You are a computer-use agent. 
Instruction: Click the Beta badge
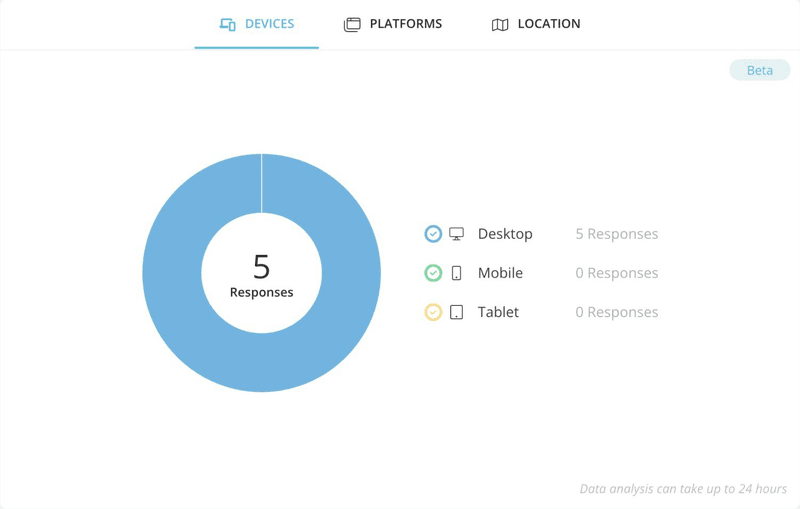click(x=759, y=70)
